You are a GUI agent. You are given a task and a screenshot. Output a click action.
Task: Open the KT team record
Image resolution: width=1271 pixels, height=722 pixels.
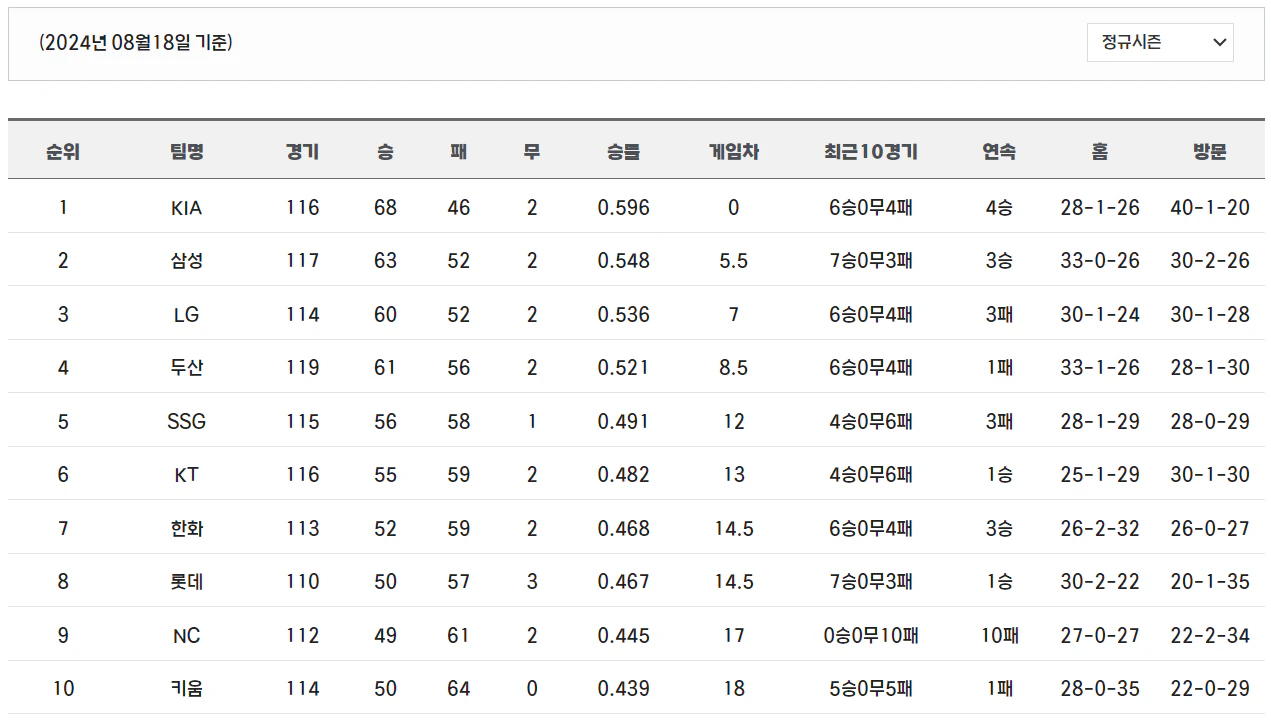pos(188,474)
